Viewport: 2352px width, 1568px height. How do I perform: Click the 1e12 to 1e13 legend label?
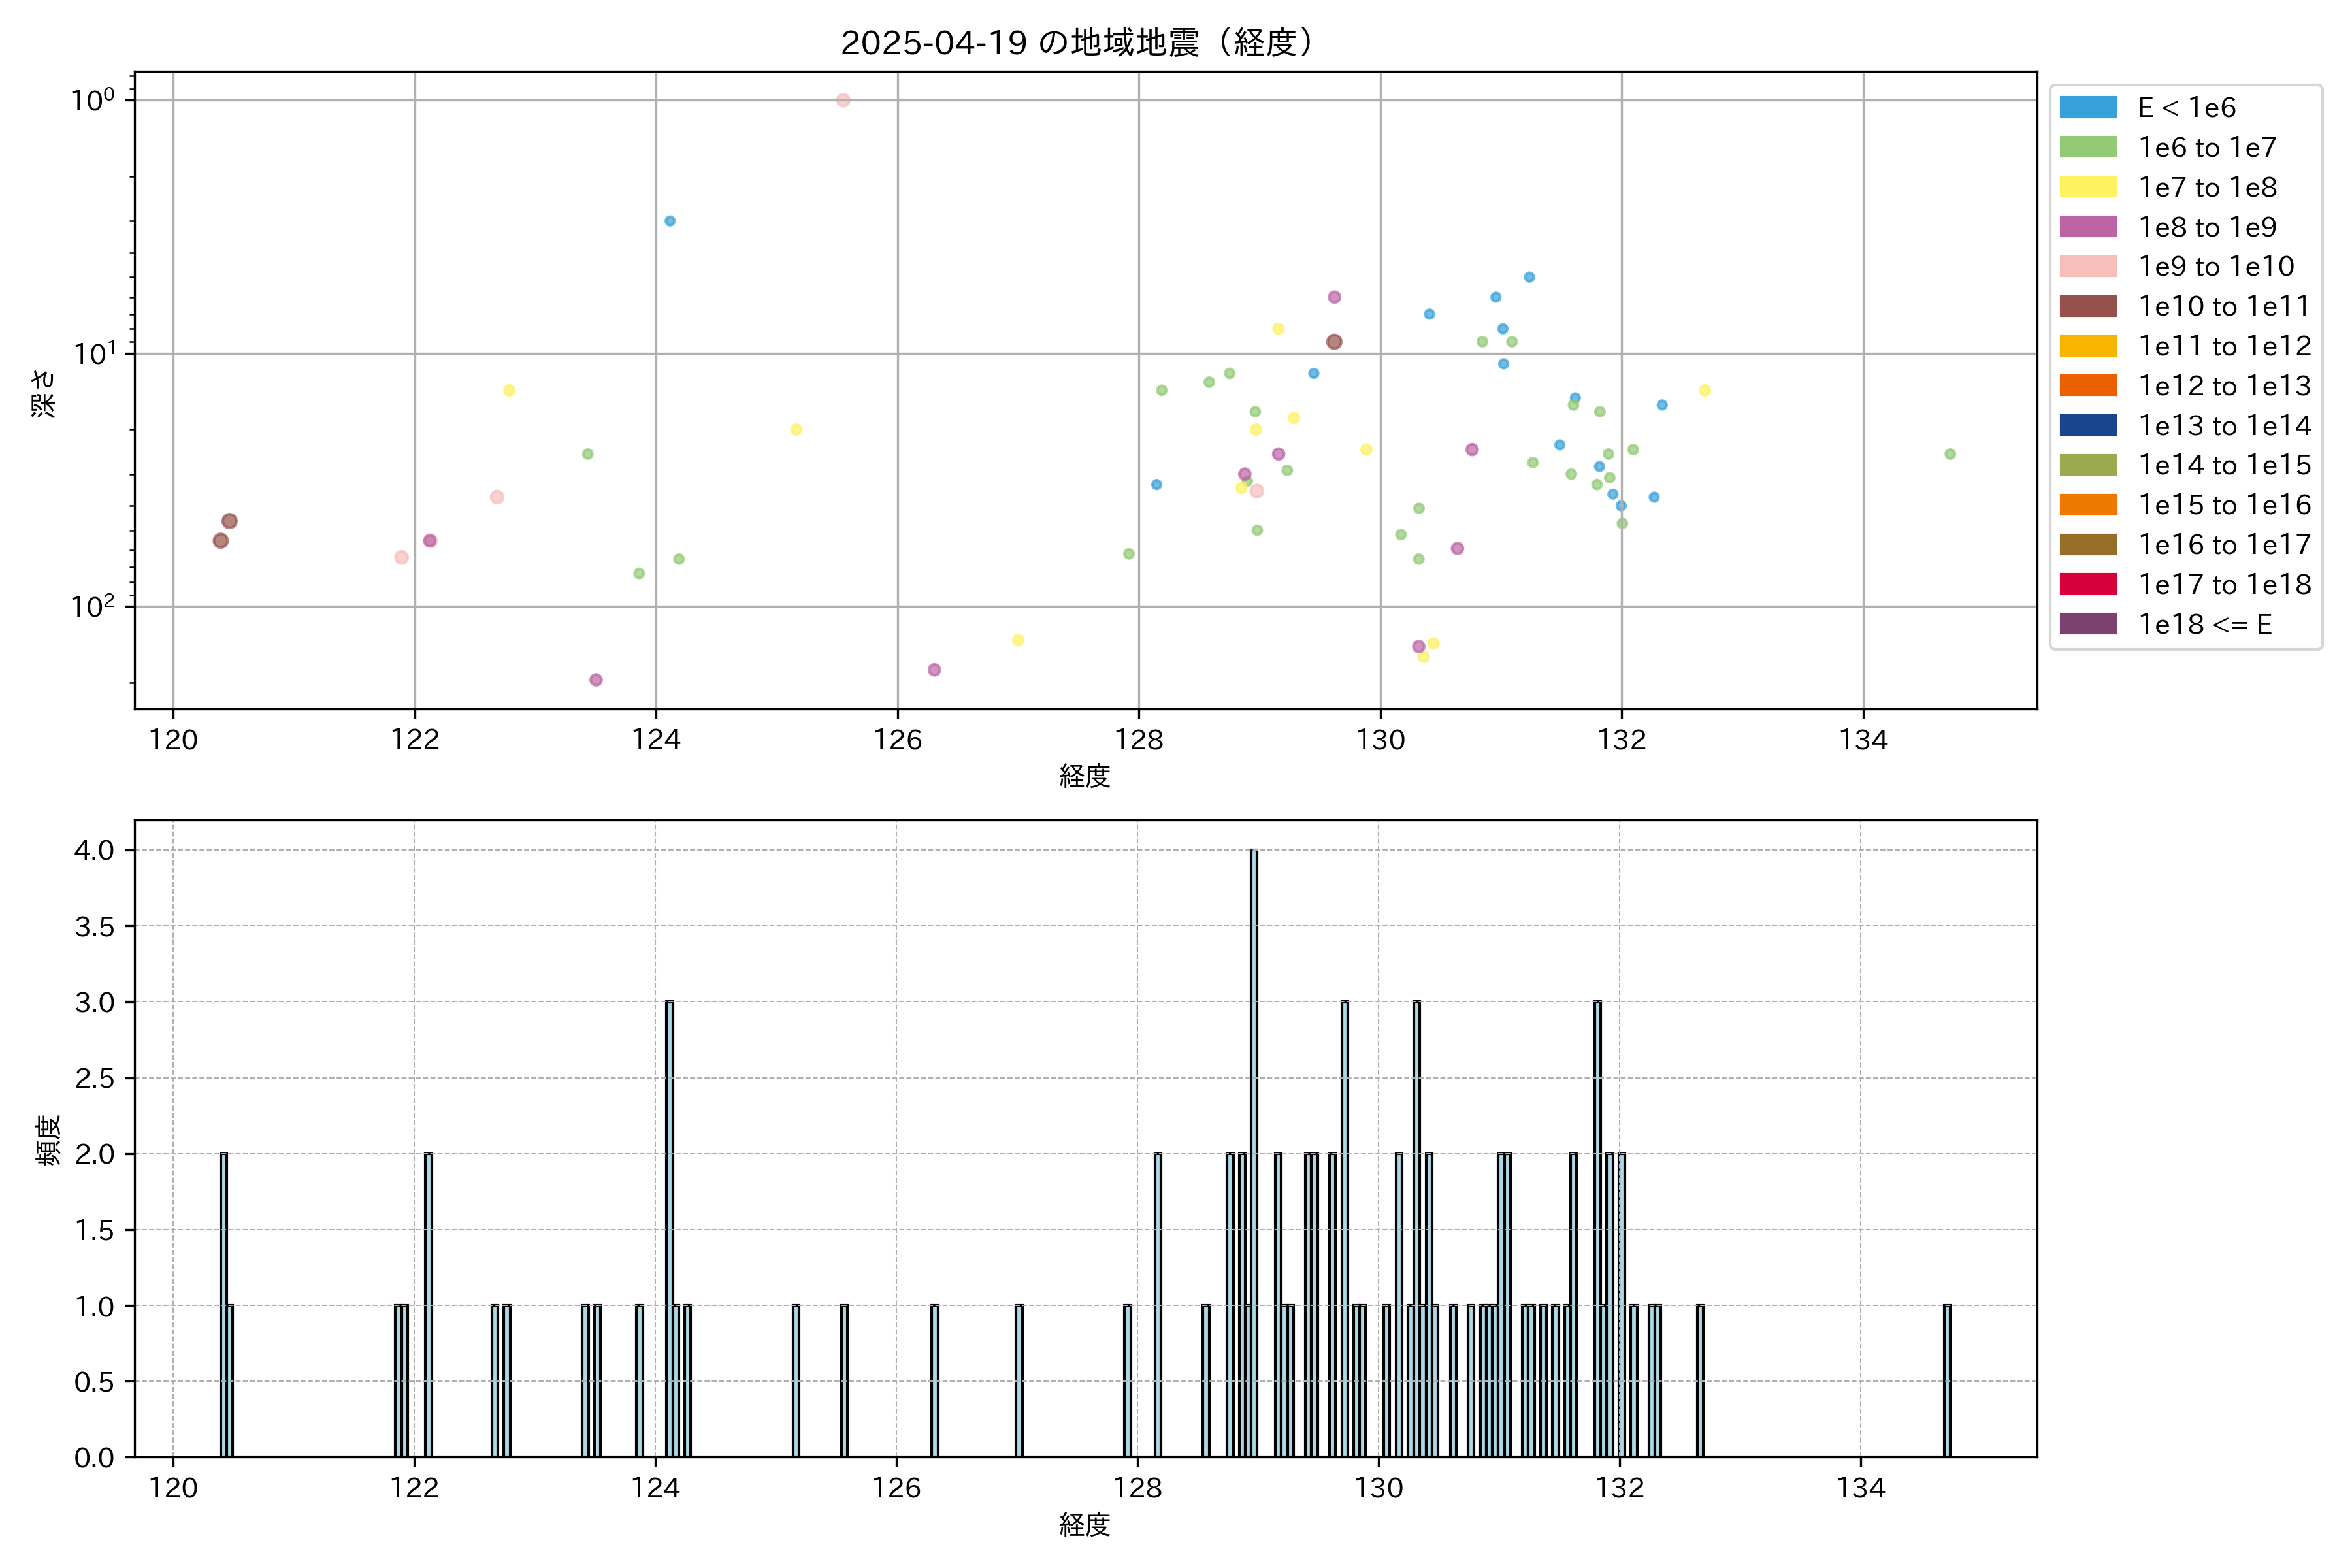[2224, 386]
